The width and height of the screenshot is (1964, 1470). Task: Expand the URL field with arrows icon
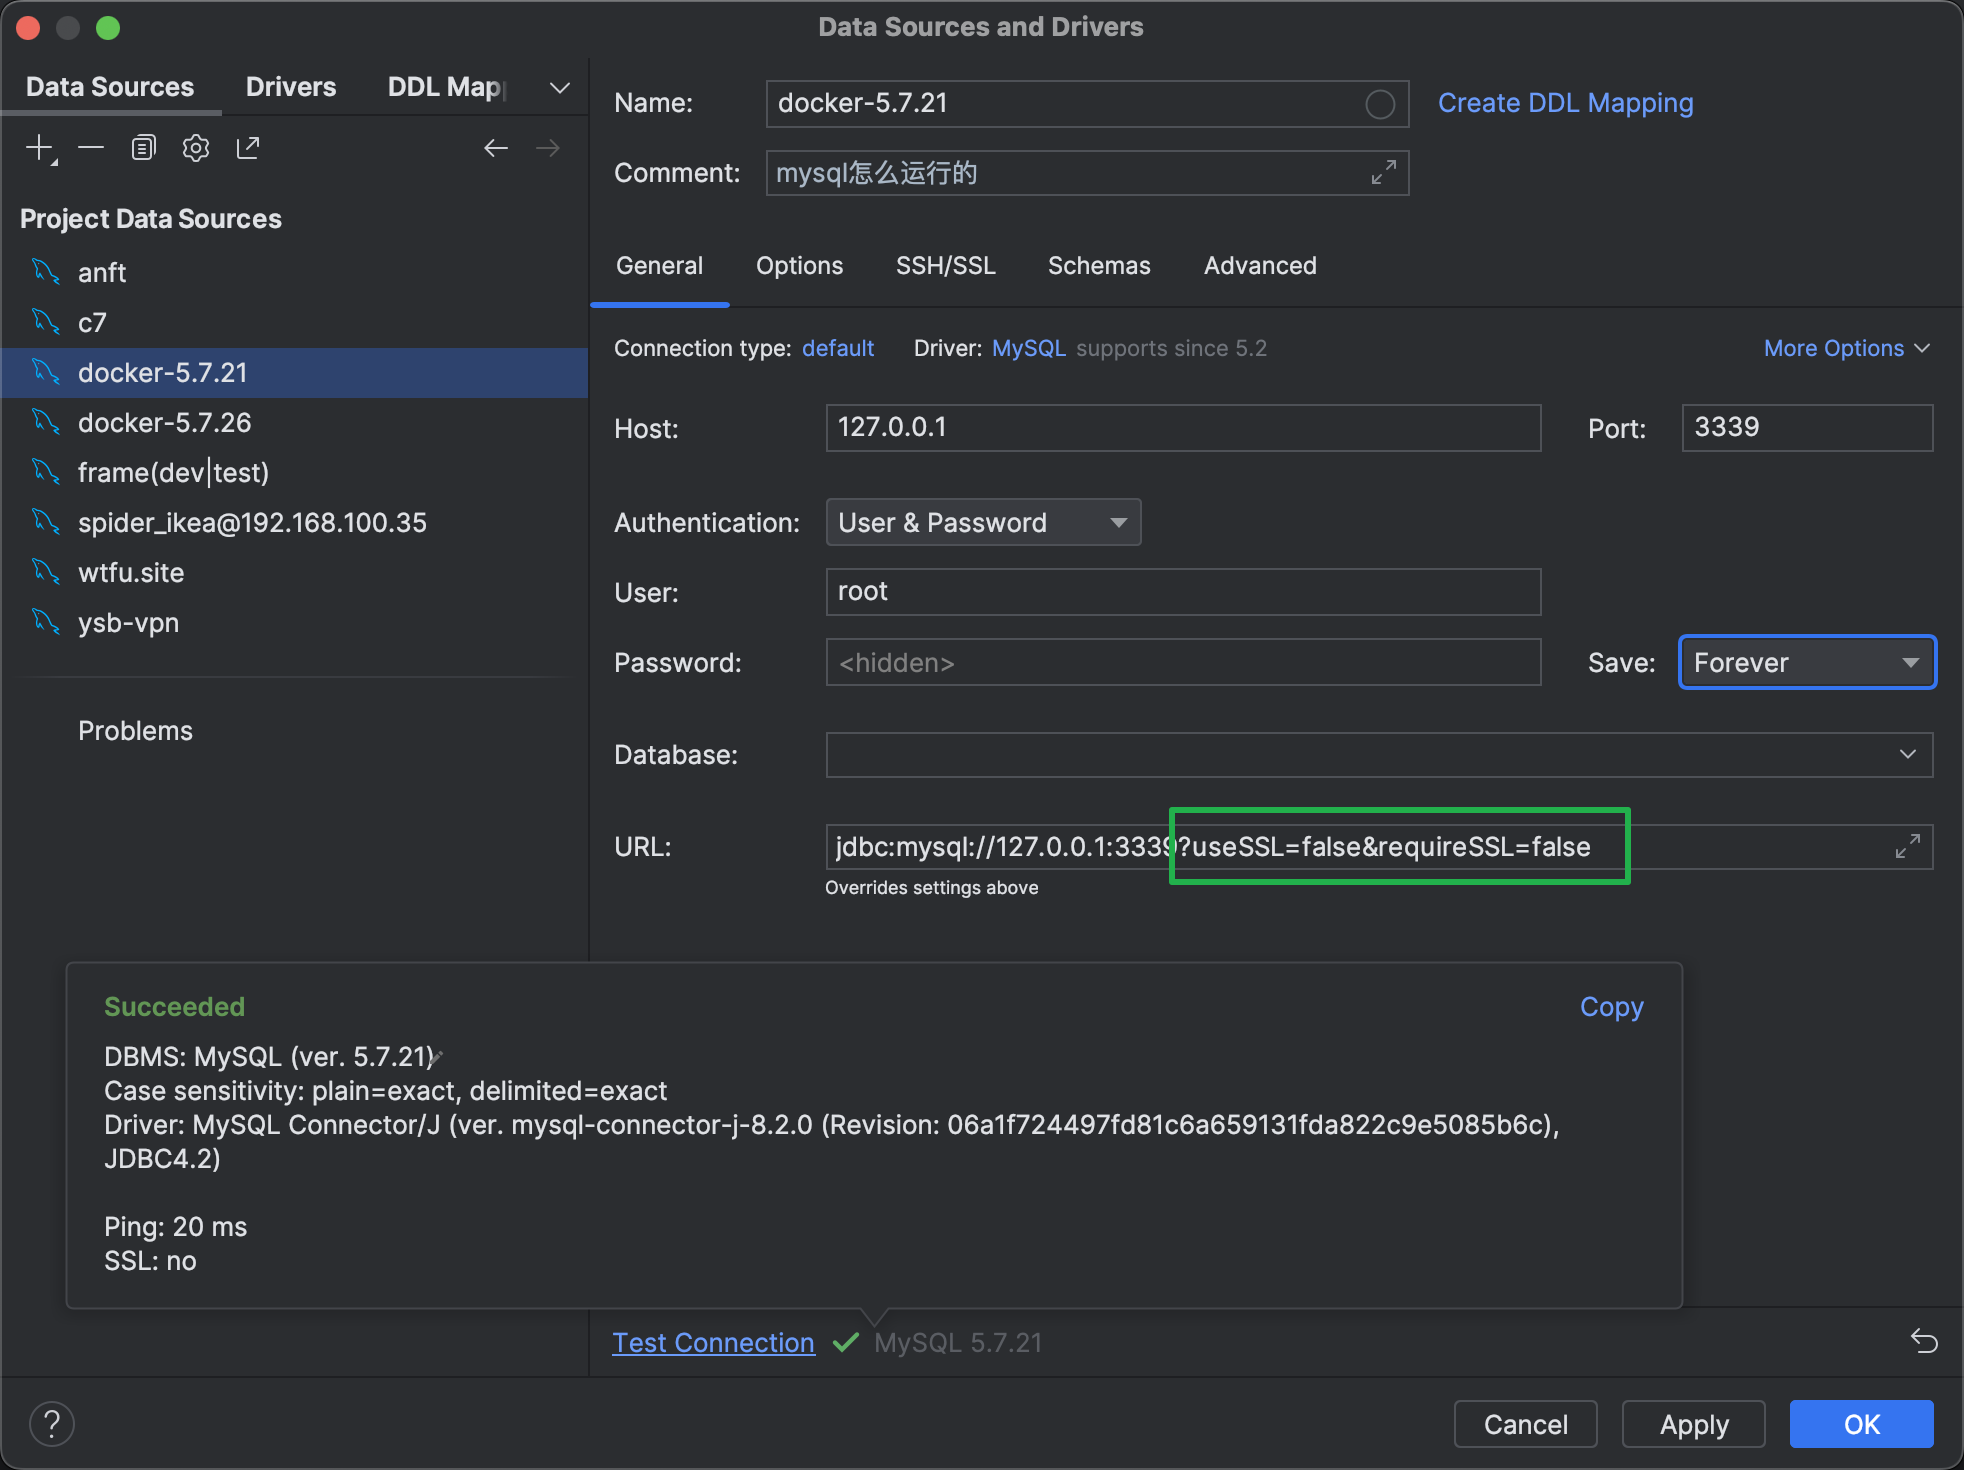point(1907,847)
